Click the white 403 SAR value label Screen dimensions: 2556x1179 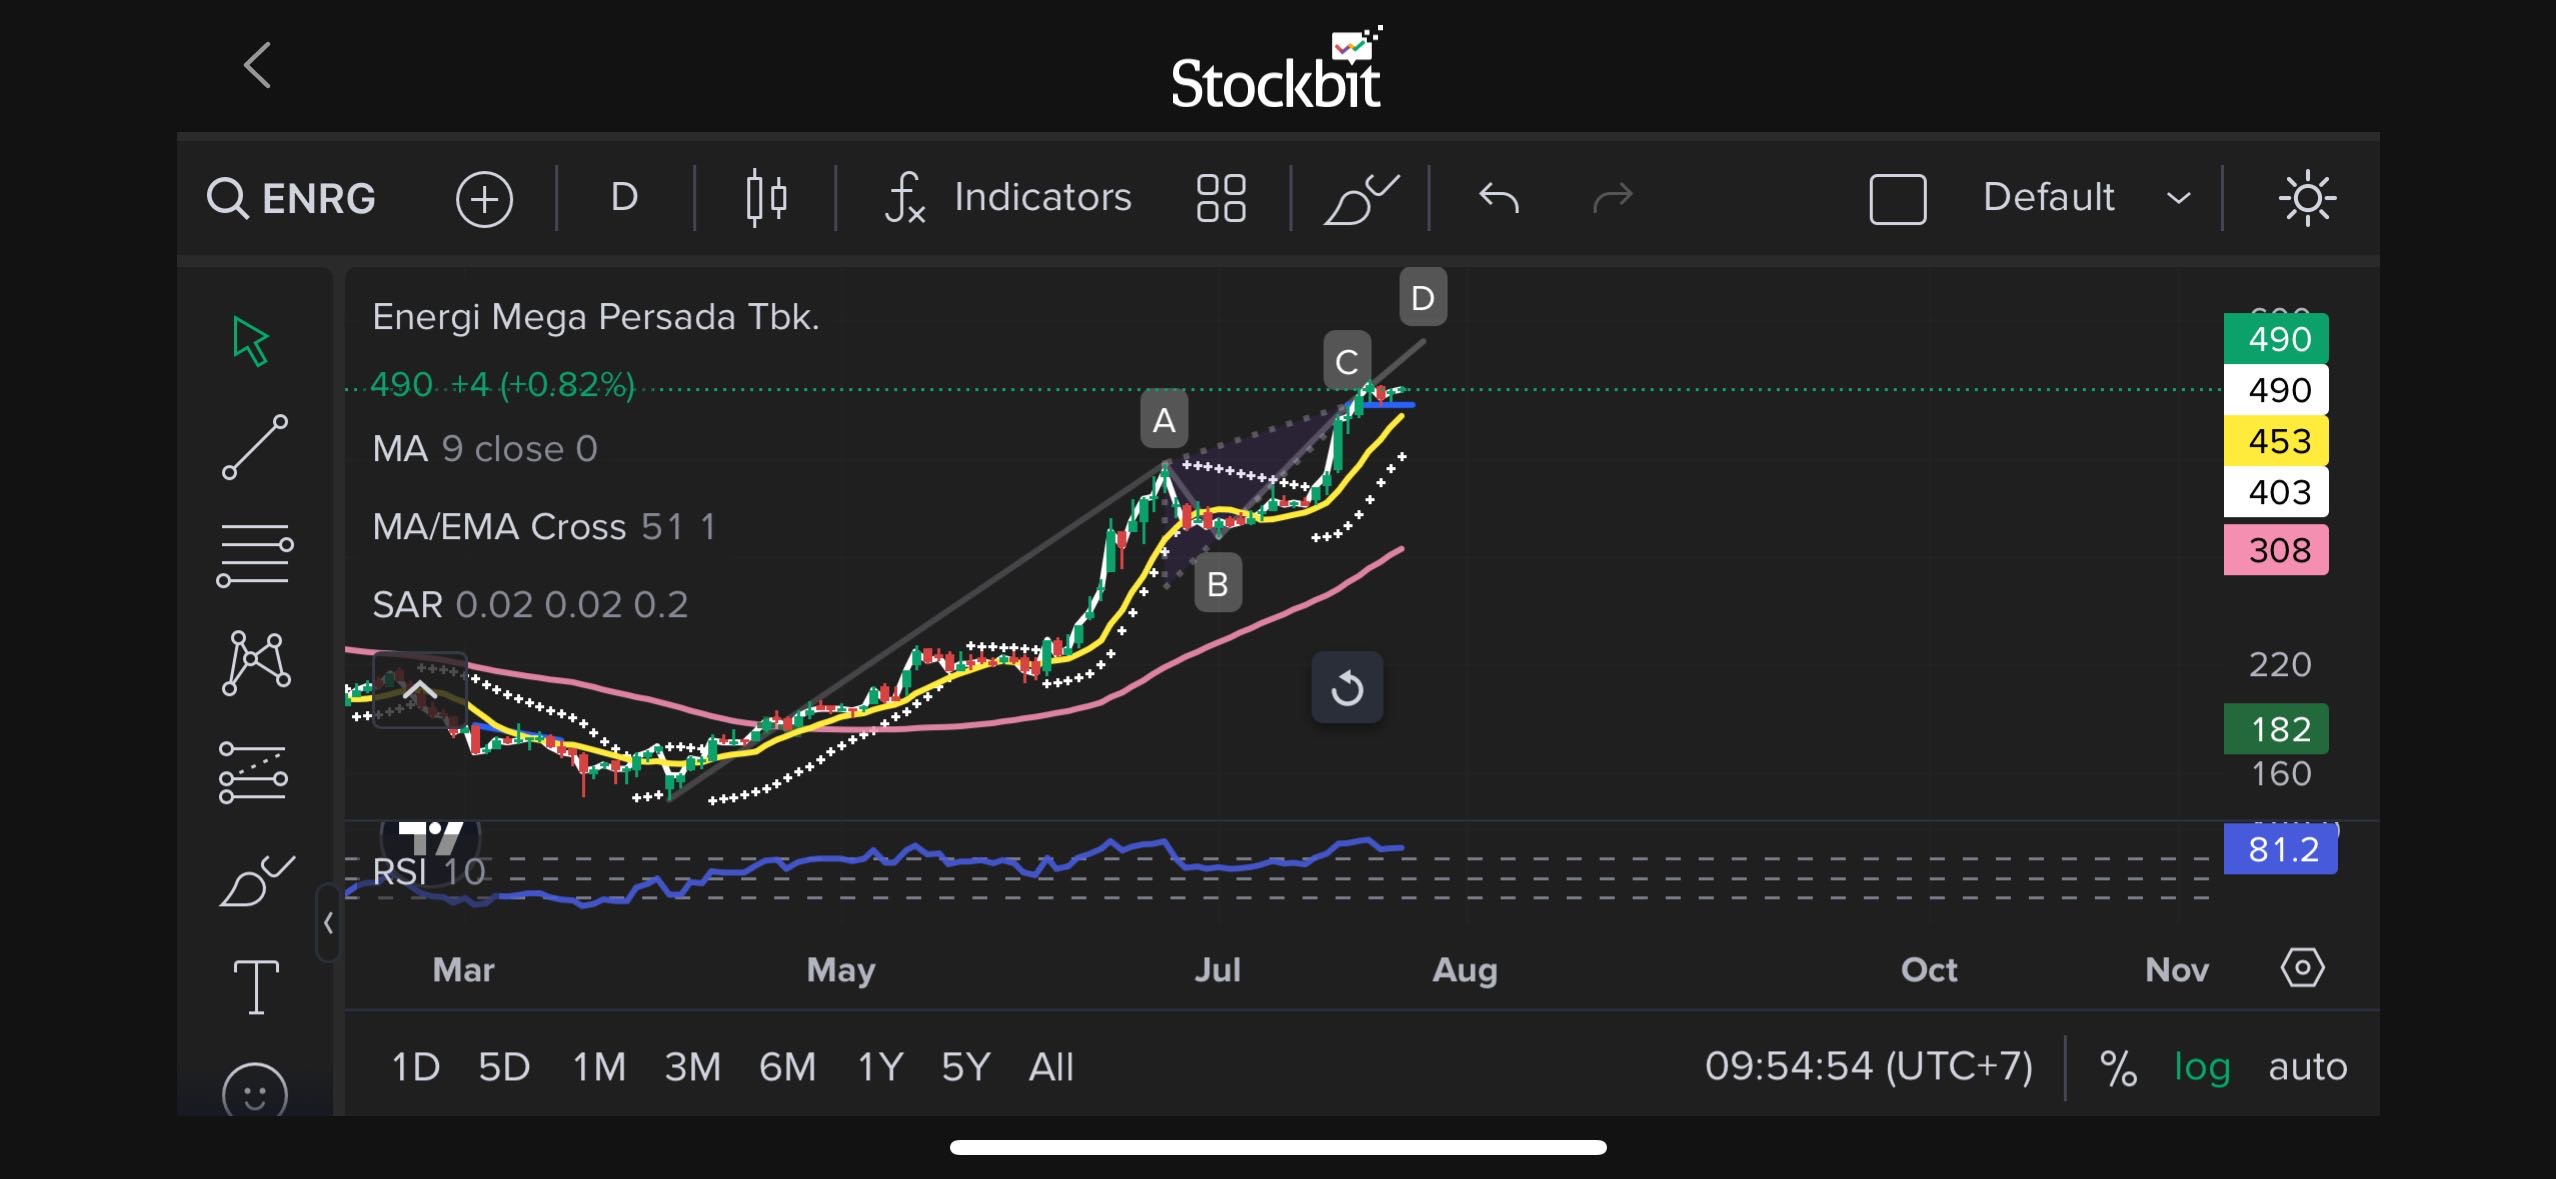pos(2276,492)
